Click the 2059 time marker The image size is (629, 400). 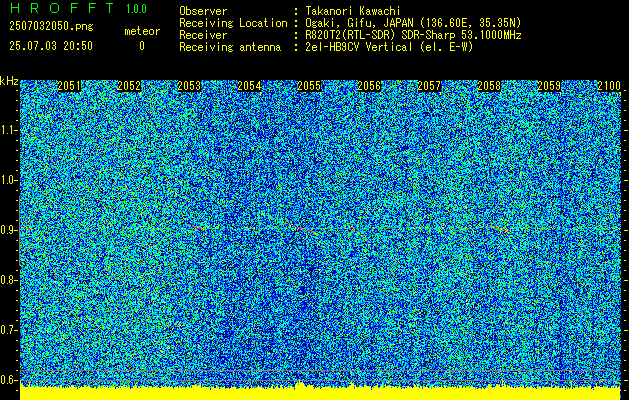coord(549,86)
